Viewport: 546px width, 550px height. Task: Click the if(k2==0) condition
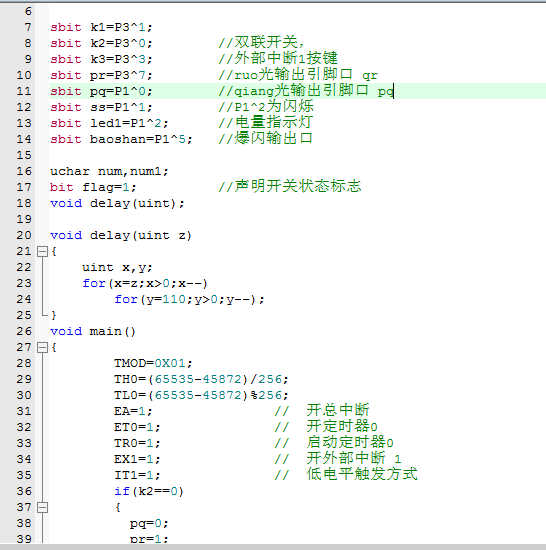149,491
